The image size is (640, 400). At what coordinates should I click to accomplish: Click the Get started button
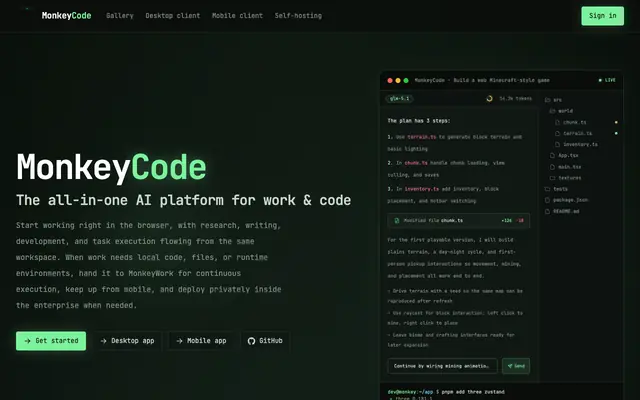click(x=51, y=341)
